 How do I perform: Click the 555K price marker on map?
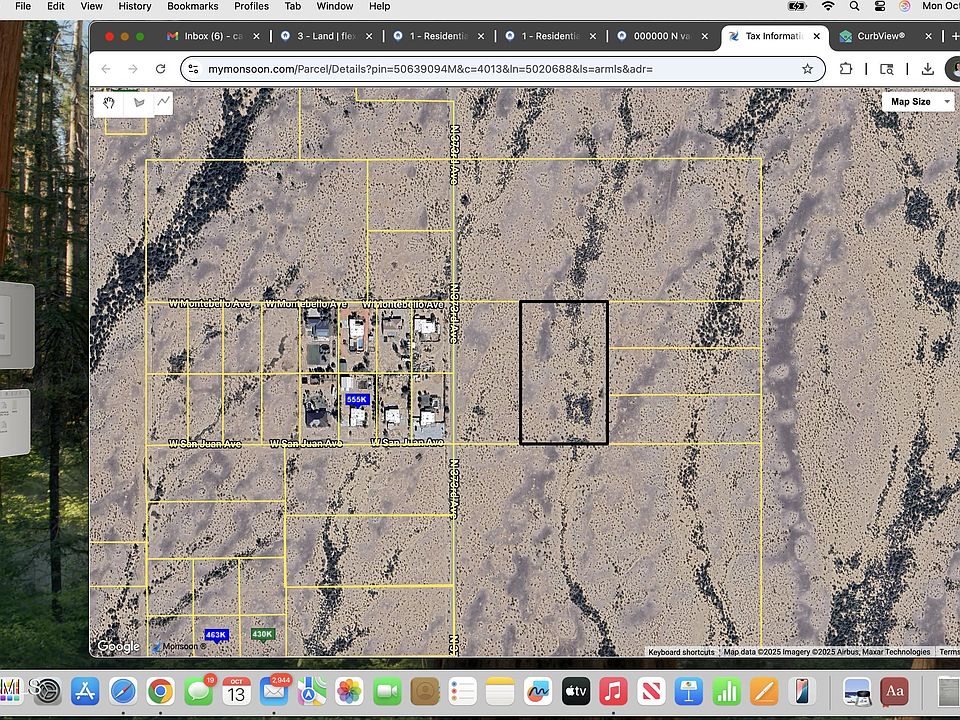[357, 399]
